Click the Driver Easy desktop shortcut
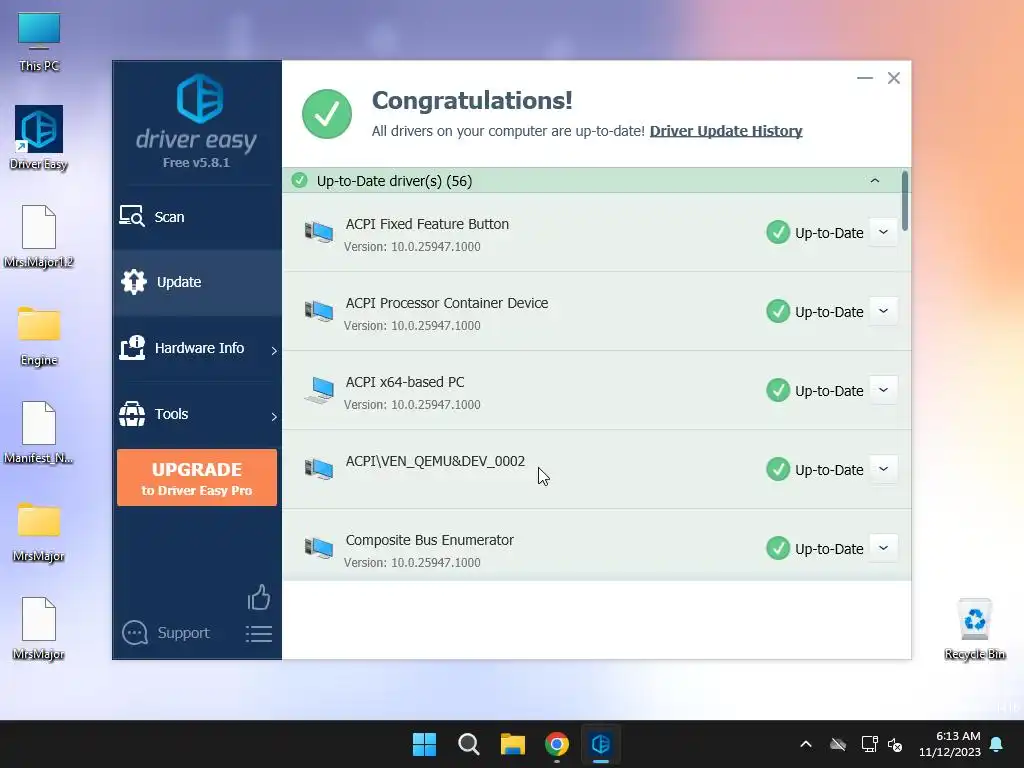Viewport: 1024px width, 768px height. click(x=39, y=138)
